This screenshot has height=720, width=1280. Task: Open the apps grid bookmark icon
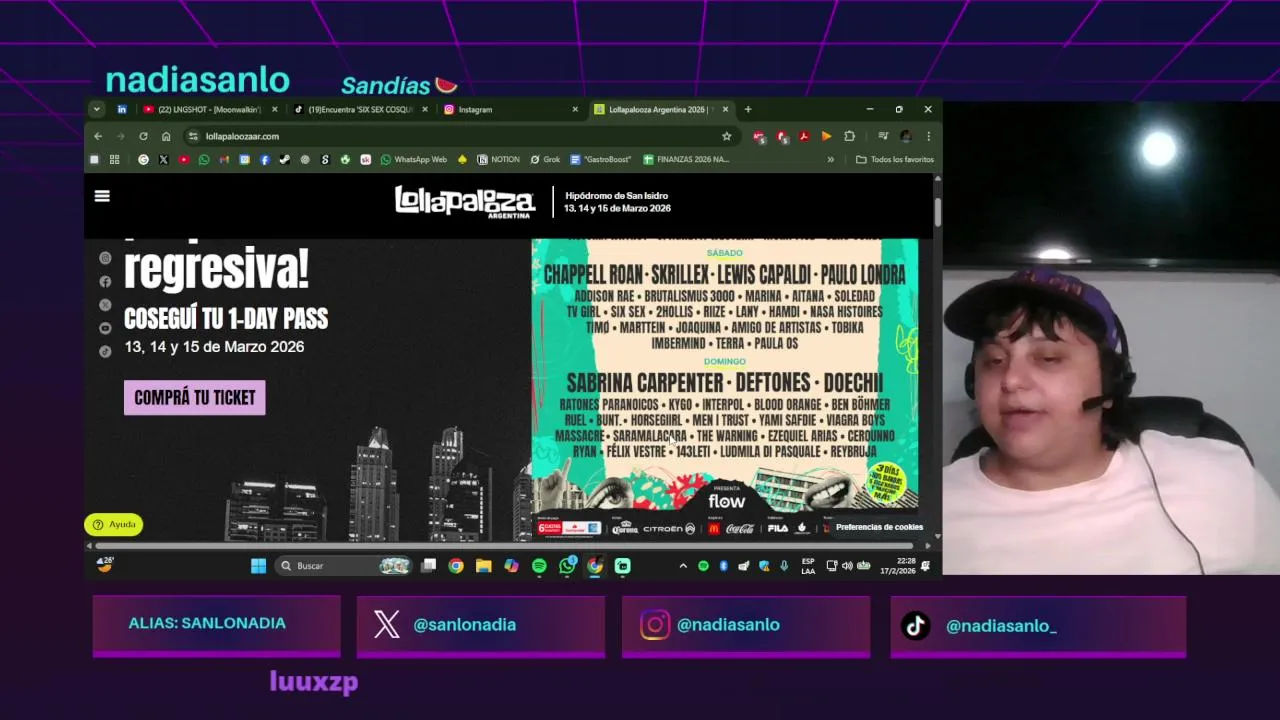pos(114,159)
